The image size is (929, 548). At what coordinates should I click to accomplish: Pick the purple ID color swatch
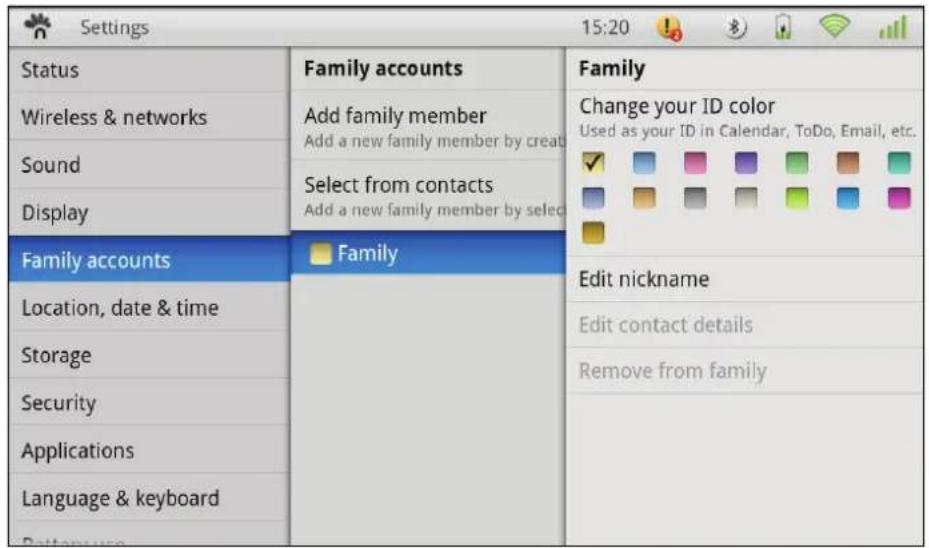tap(746, 162)
